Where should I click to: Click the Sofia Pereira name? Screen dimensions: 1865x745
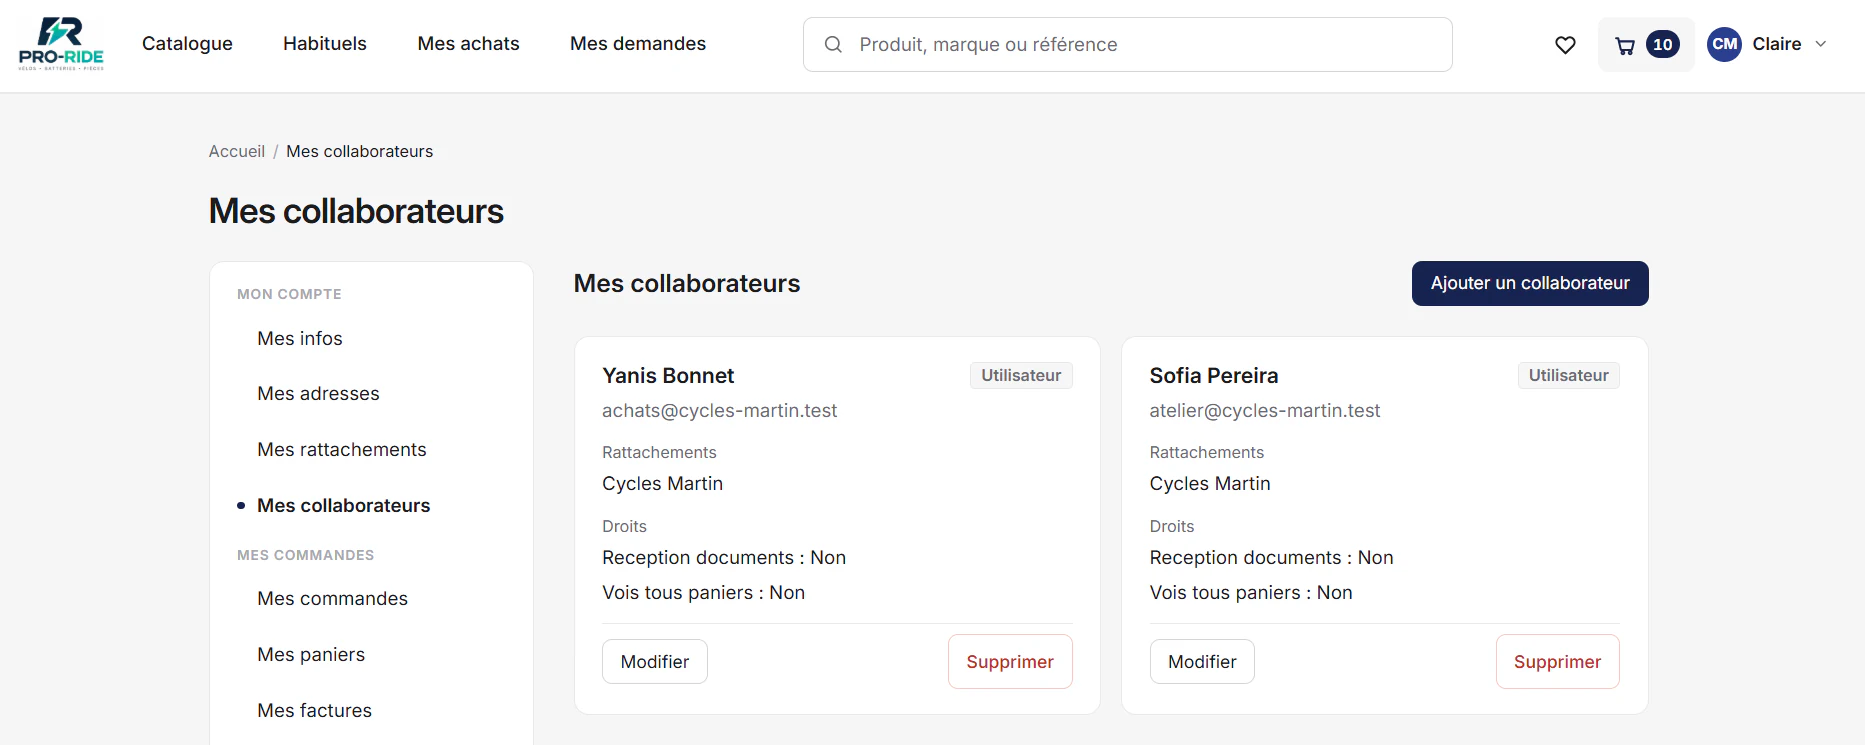(x=1214, y=376)
